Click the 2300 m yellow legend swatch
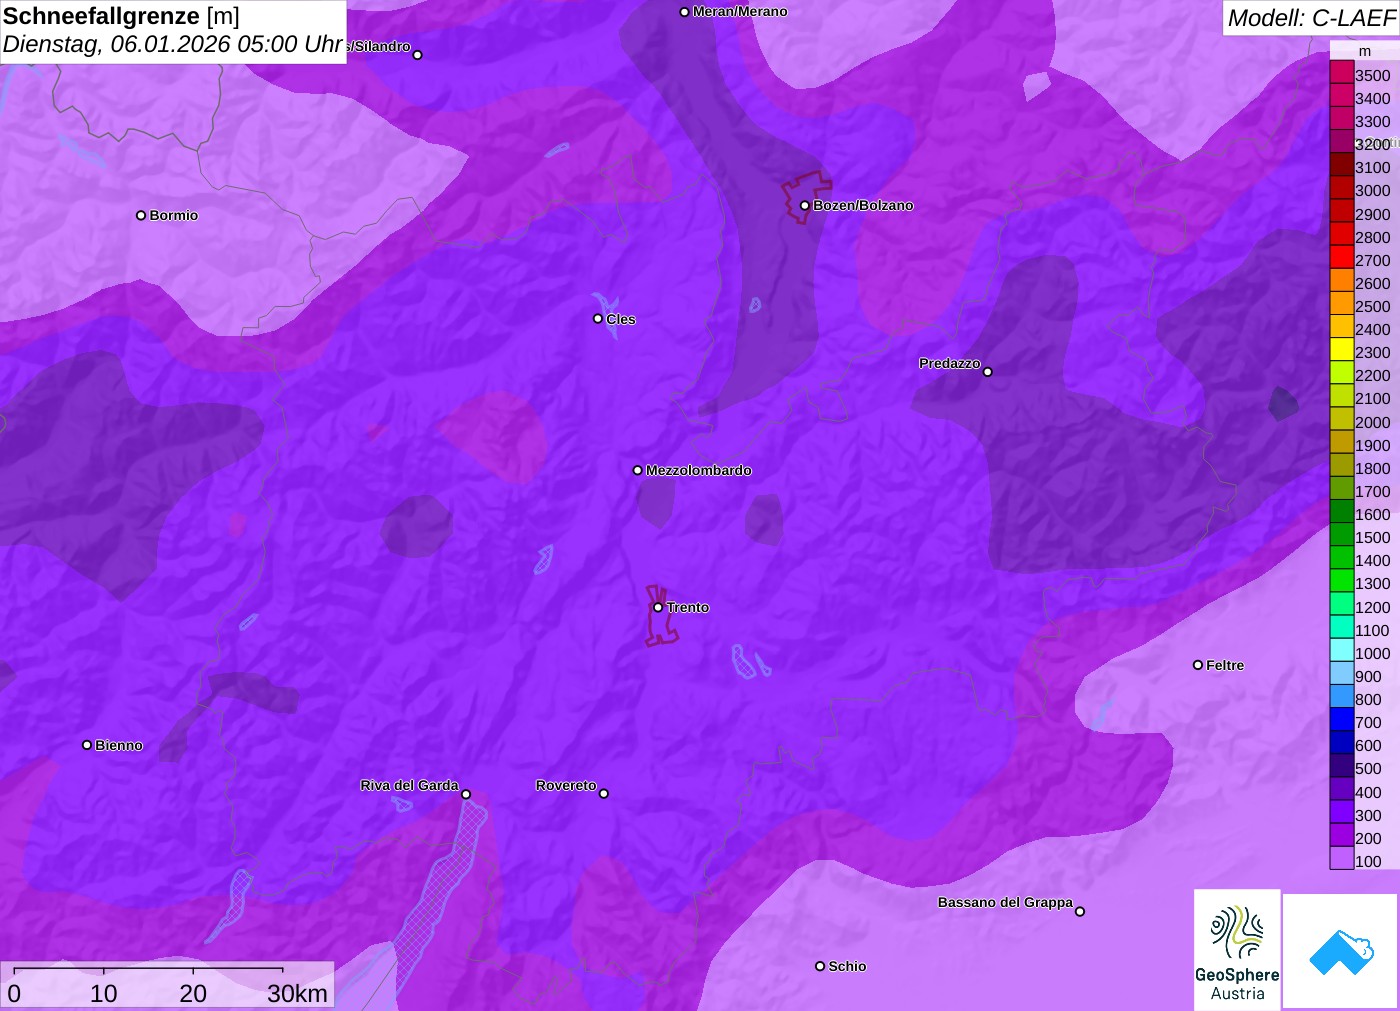The width and height of the screenshot is (1400, 1011). point(1341,350)
